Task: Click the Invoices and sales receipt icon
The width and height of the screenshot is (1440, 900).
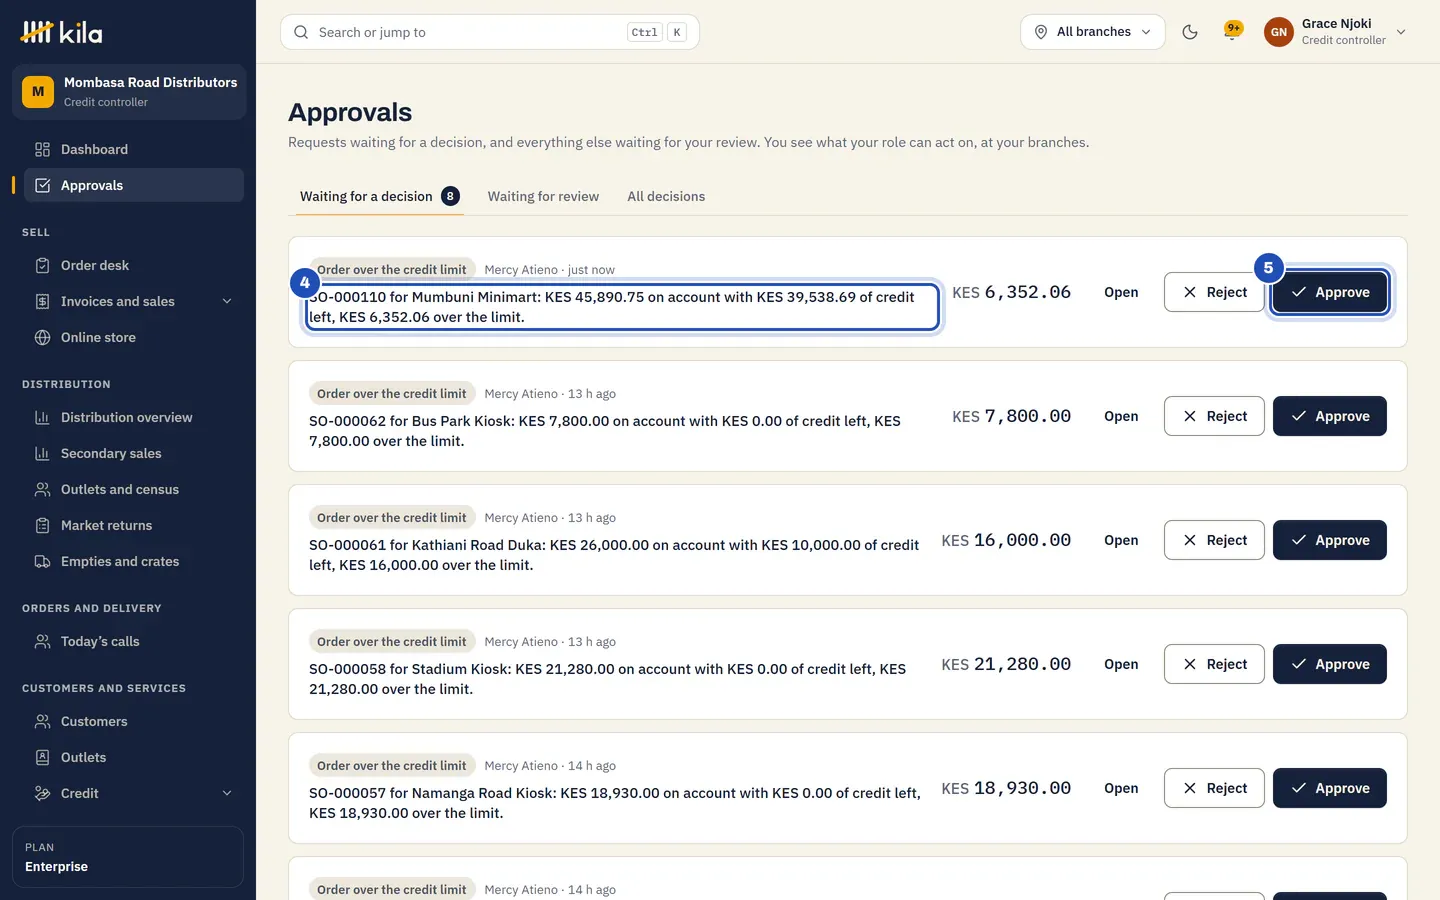Action: (x=42, y=302)
